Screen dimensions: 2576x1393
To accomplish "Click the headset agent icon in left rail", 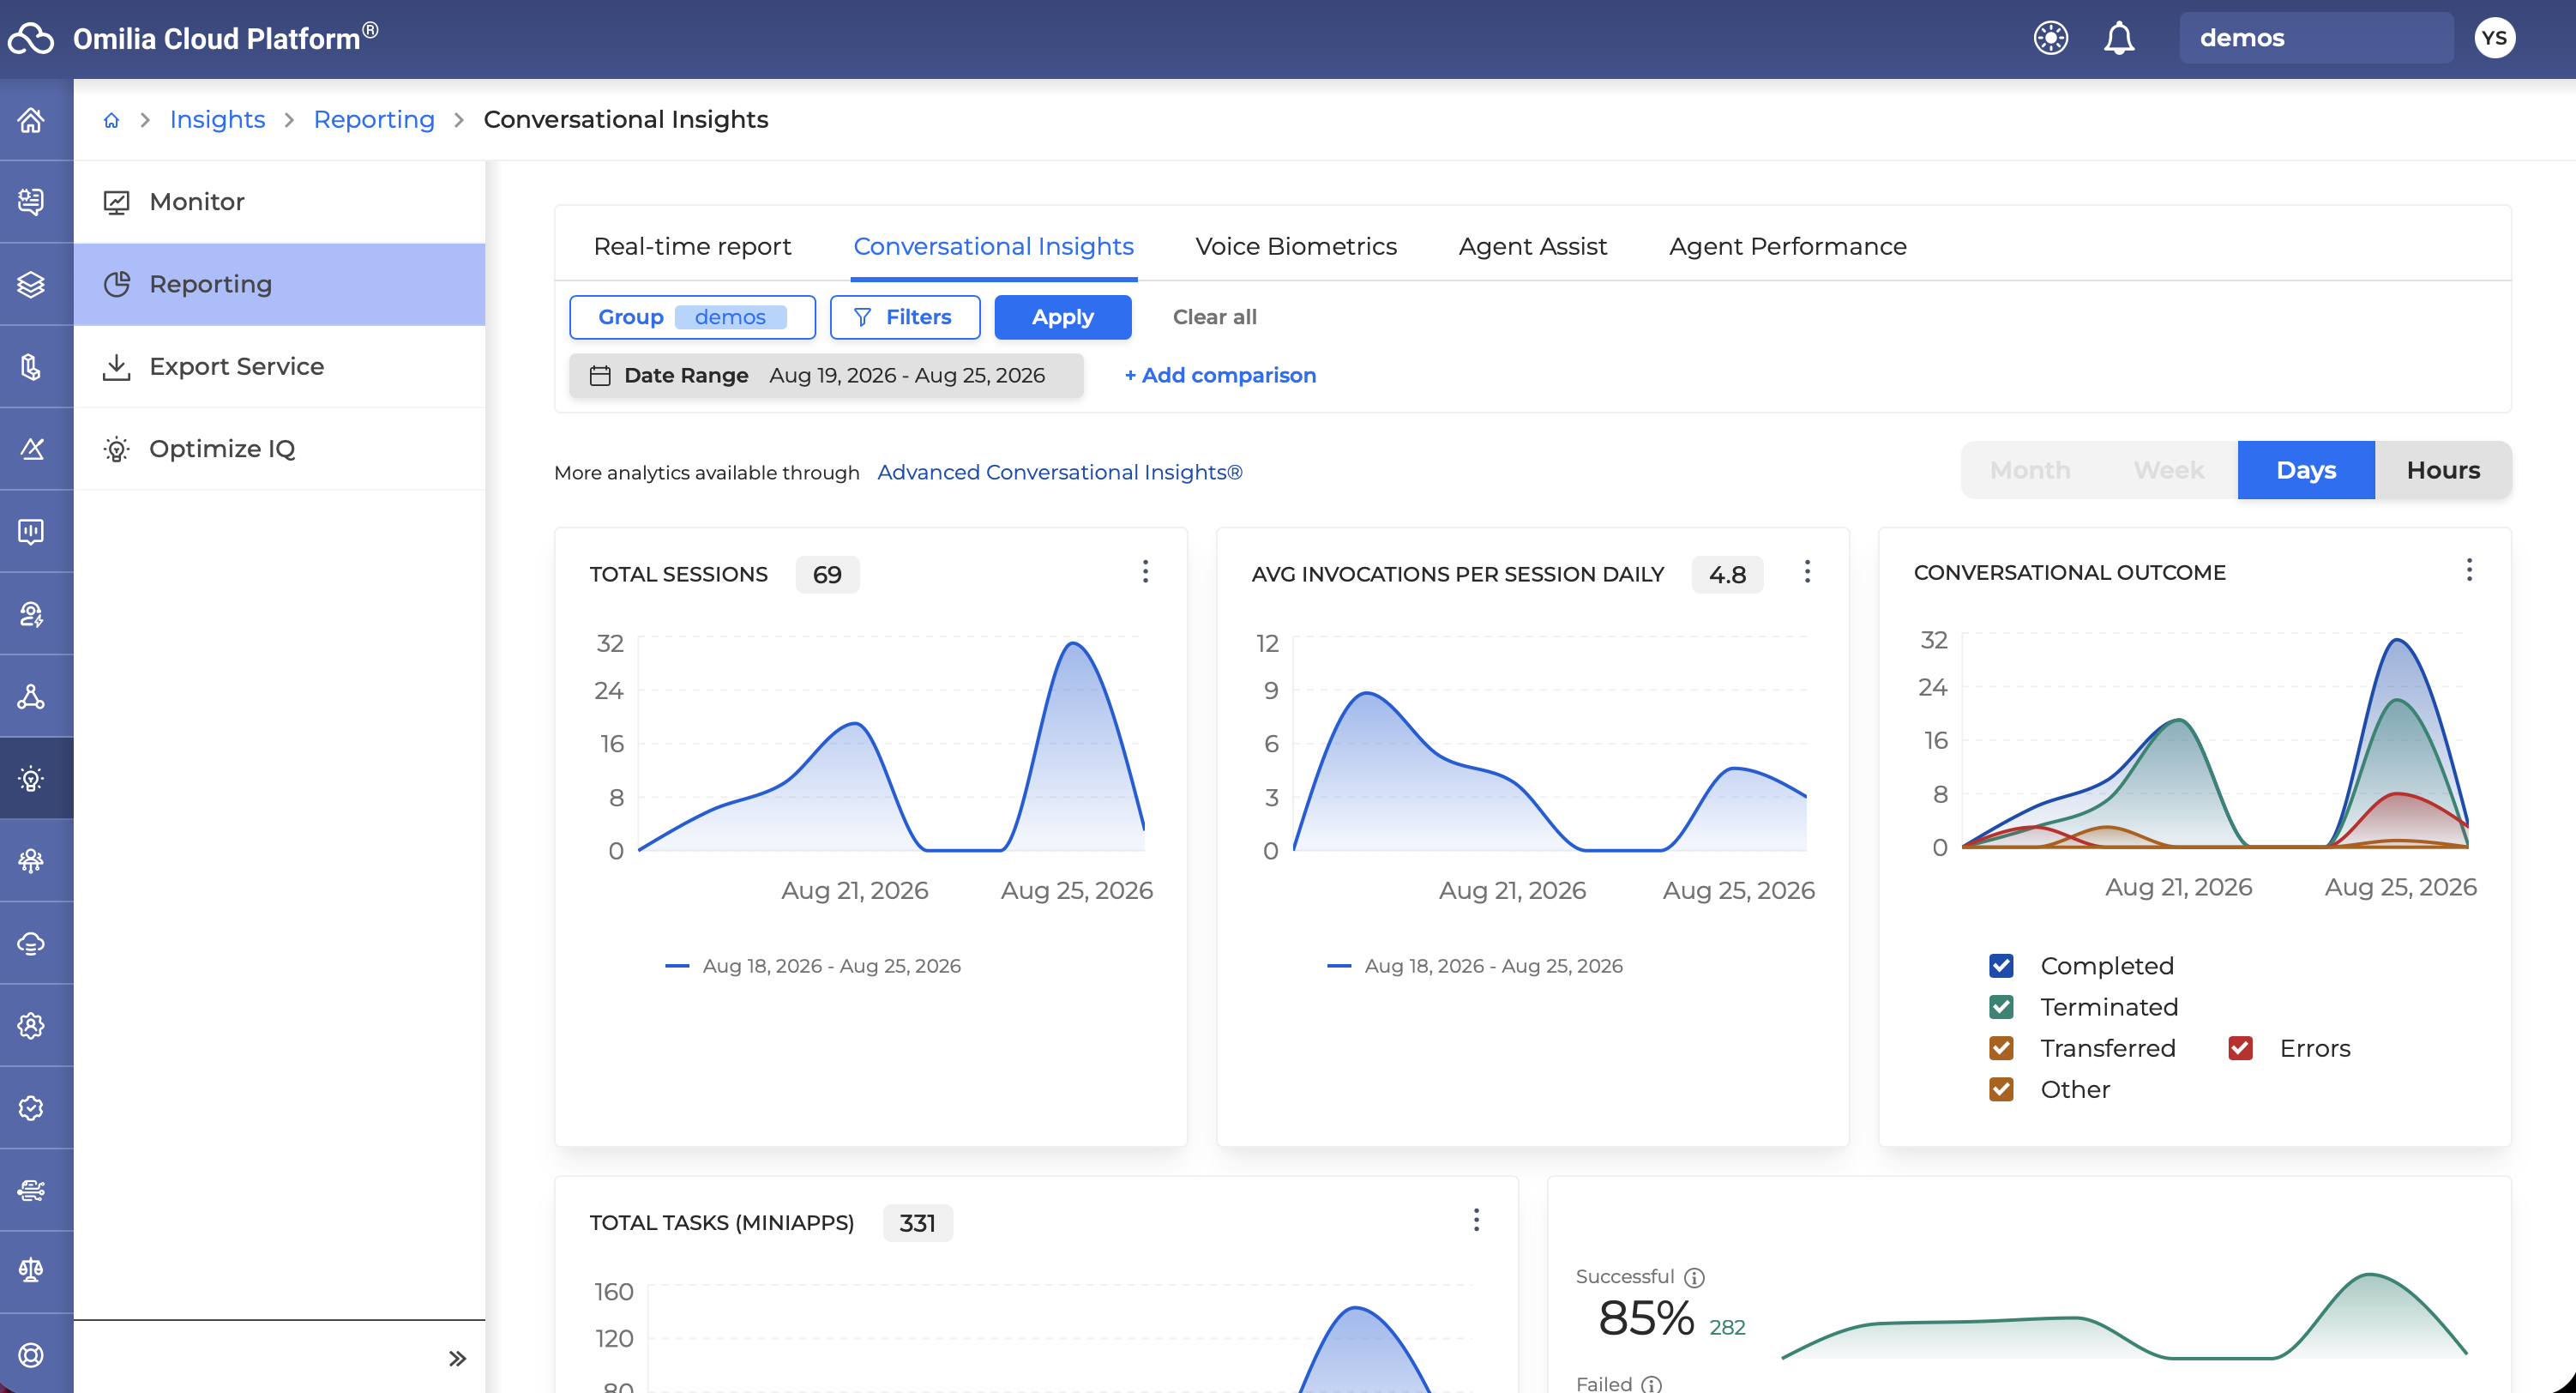I will pyautogui.click(x=31, y=614).
